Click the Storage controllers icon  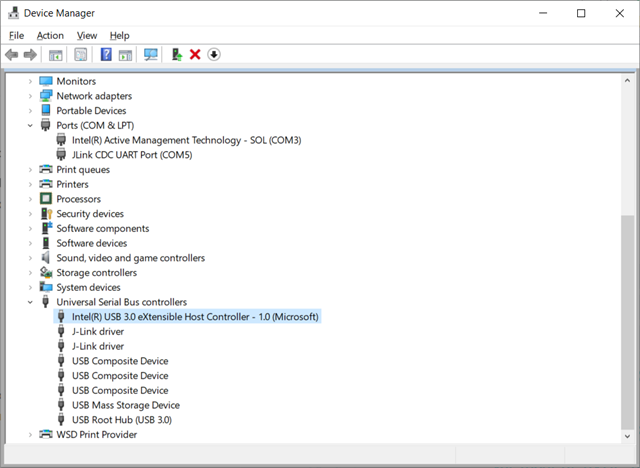[46, 272]
